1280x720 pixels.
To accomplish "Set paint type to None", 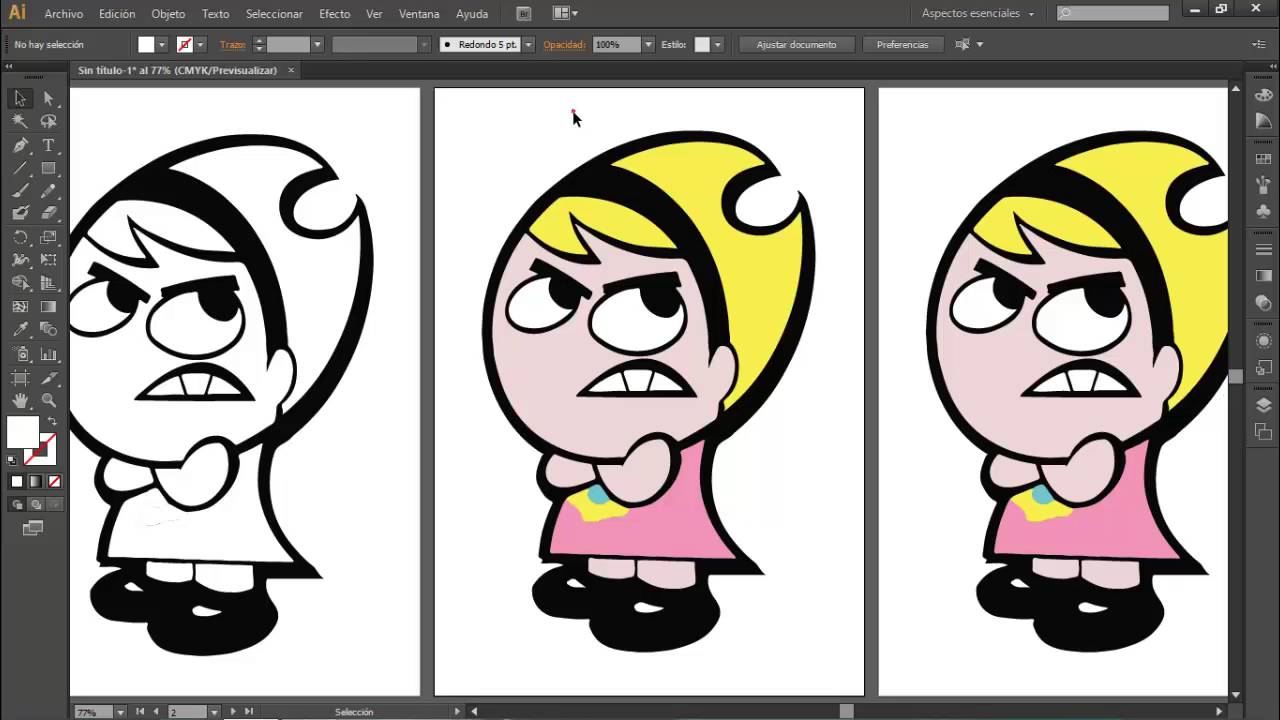I will point(54,481).
